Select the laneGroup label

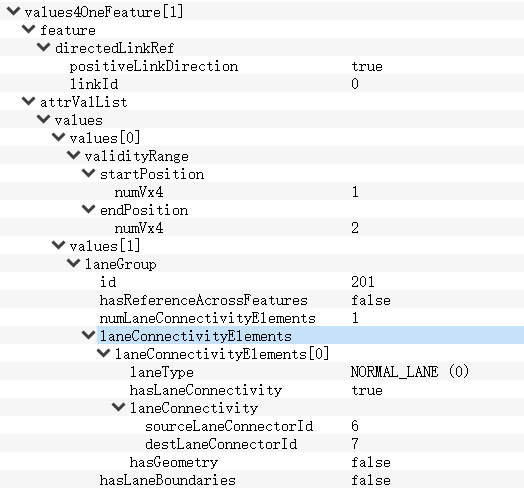tap(120, 264)
